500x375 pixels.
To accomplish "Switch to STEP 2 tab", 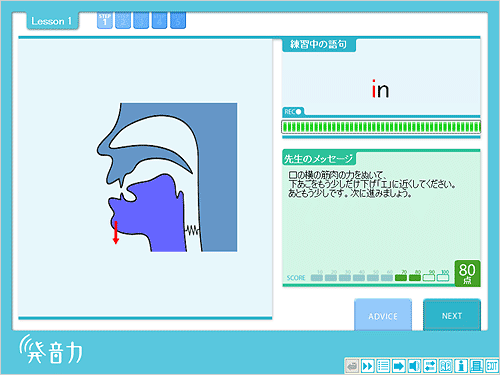I will [123, 20].
